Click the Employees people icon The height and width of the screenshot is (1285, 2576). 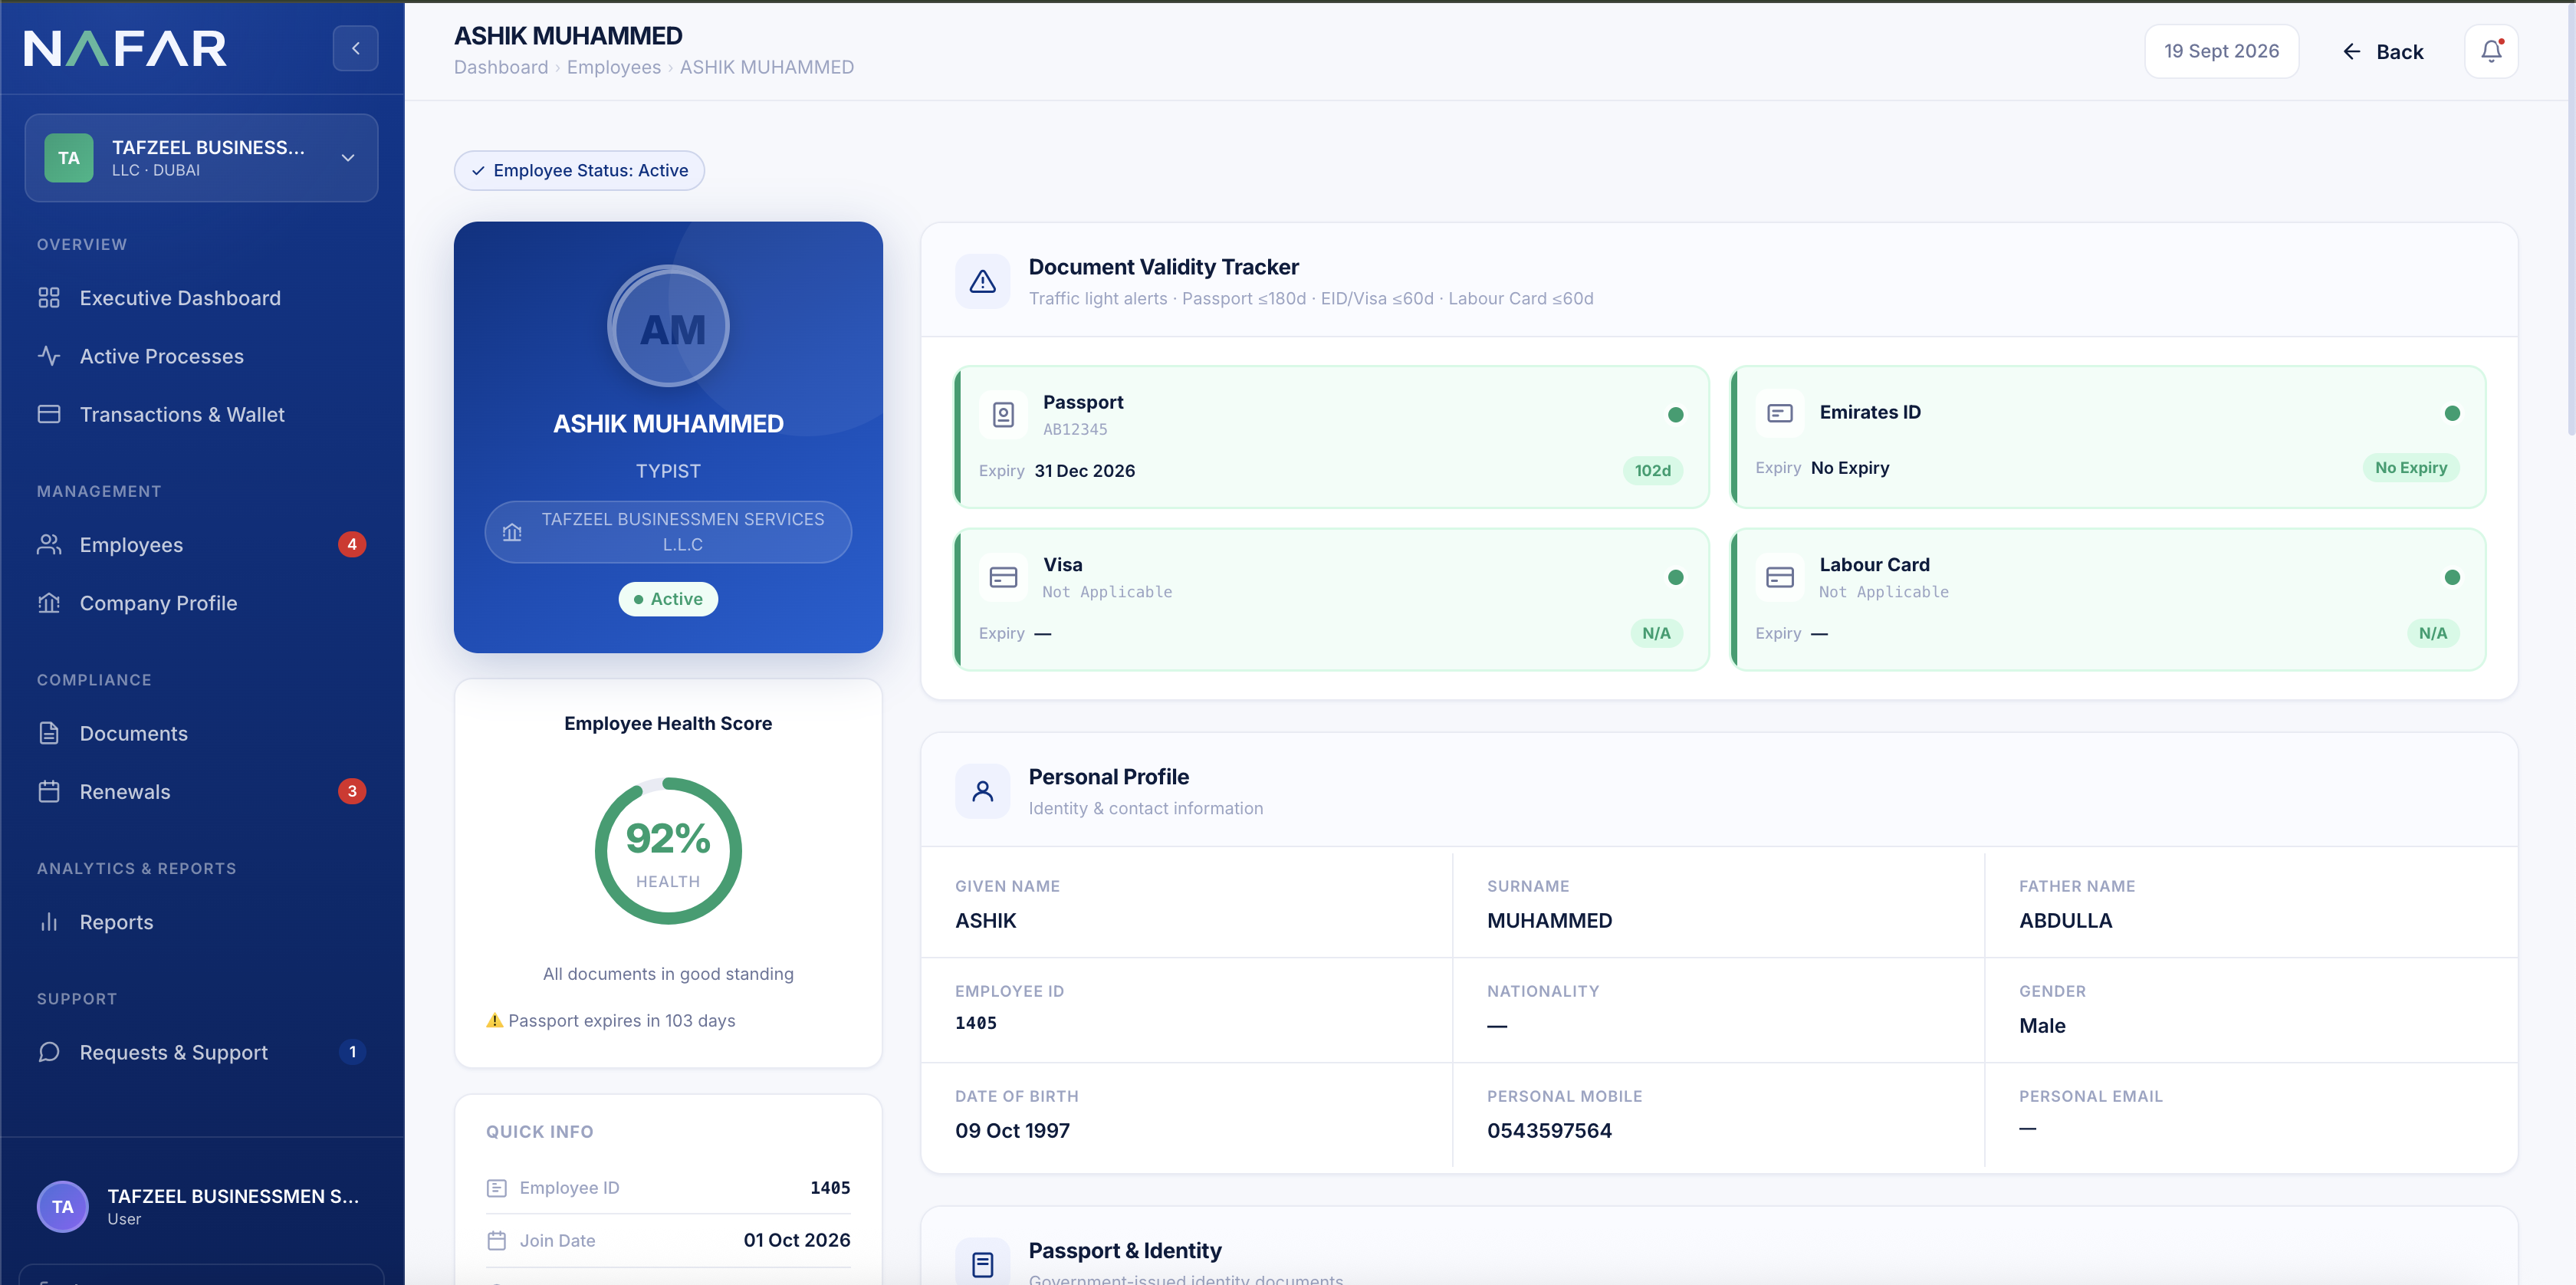pos(49,544)
